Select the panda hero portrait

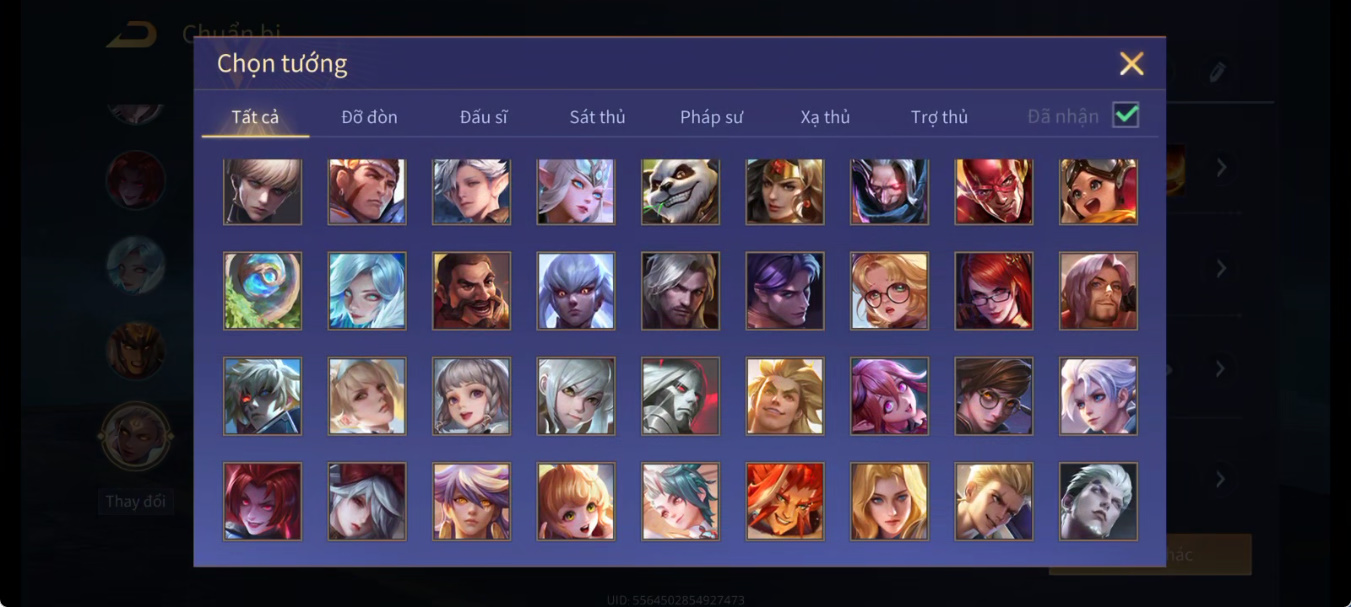click(680, 191)
